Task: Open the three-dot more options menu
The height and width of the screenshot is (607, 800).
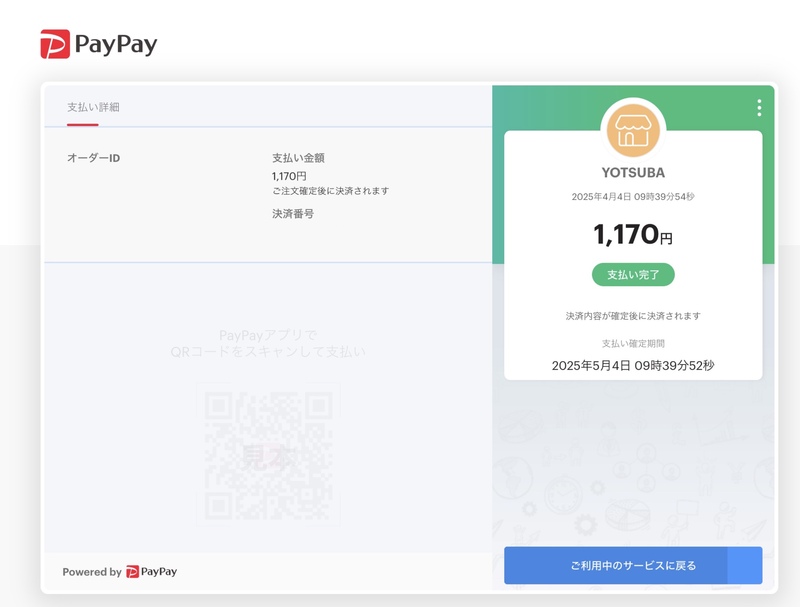Action: pos(759,108)
